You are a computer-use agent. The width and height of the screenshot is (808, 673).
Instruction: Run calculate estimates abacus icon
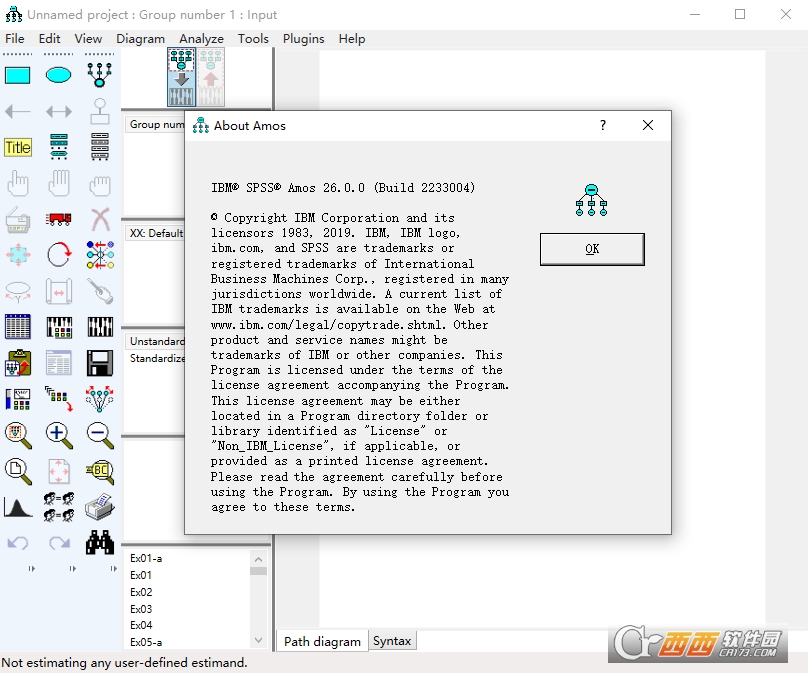tap(100, 327)
